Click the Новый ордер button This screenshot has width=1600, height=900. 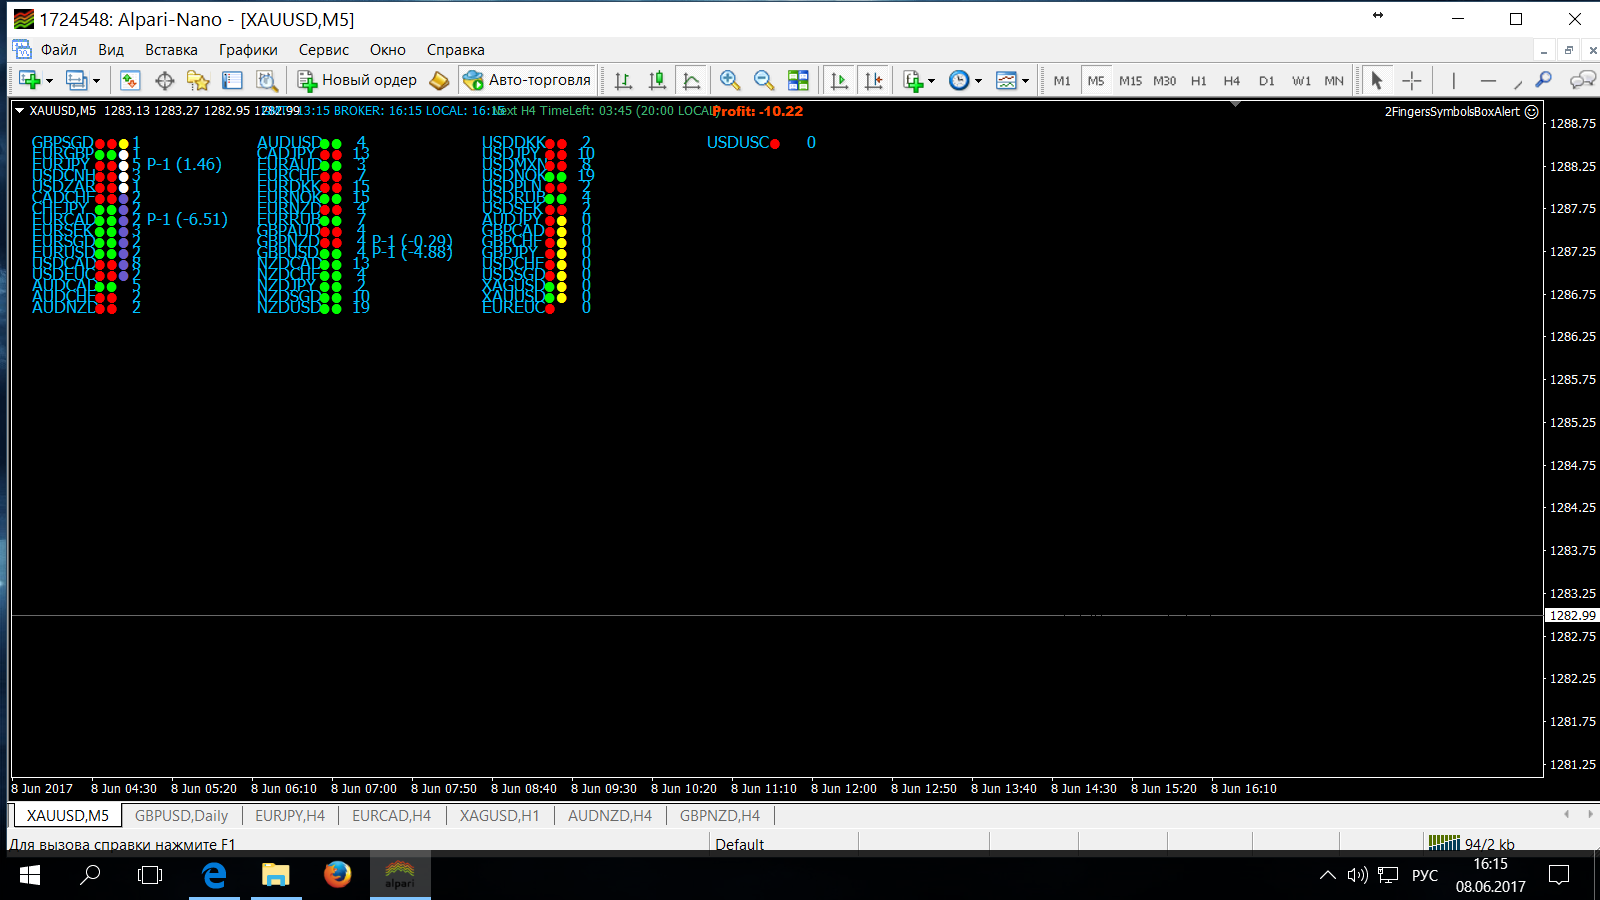(357, 80)
